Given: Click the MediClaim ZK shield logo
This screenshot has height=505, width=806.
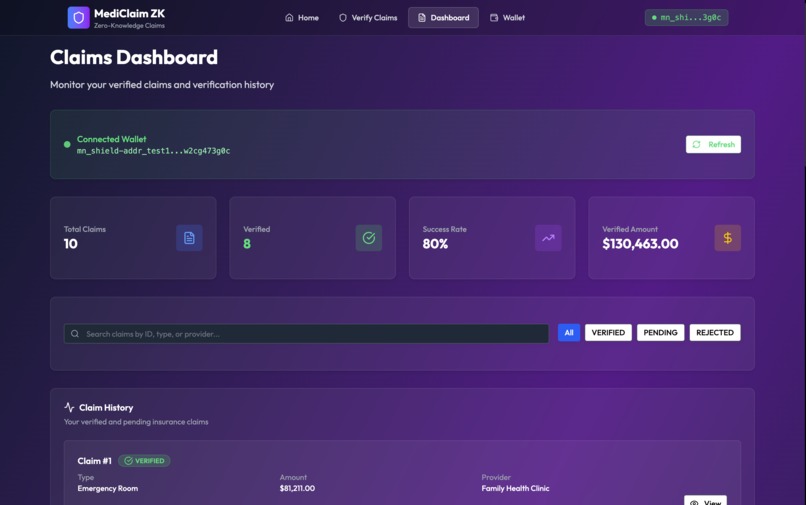Looking at the screenshot, I should tap(79, 17).
